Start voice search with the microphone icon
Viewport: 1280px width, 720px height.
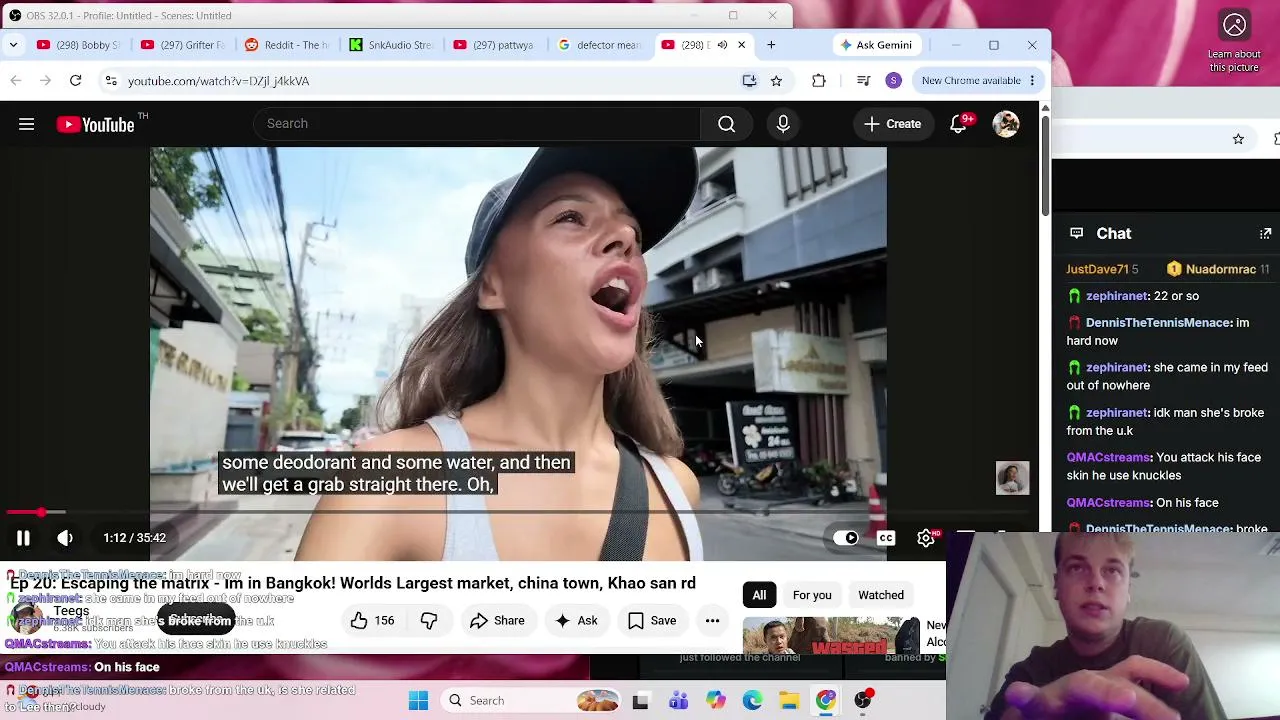pos(783,124)
